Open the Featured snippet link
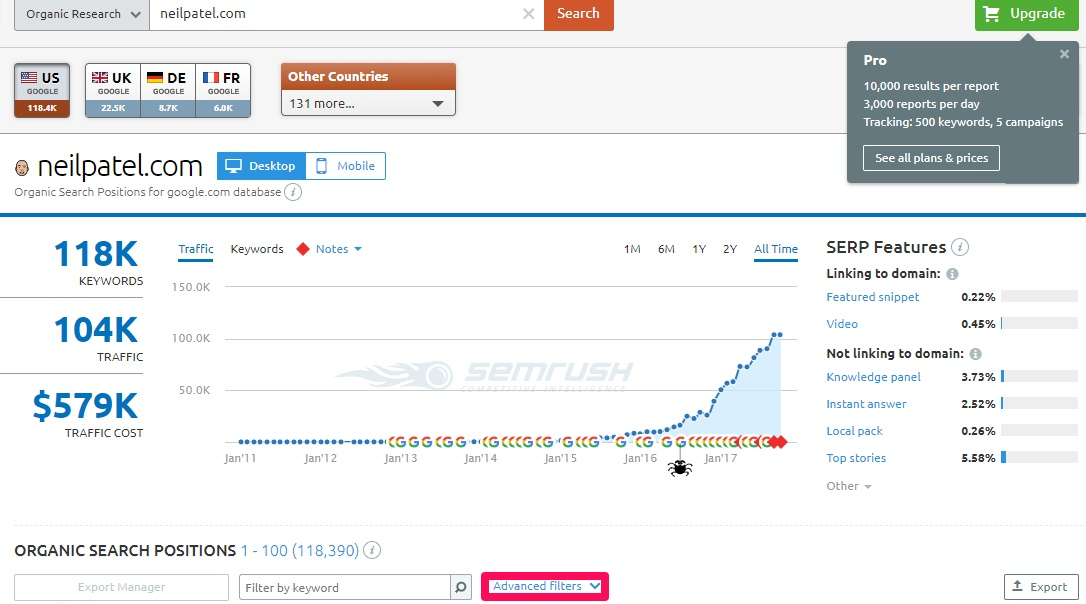Image resolution: width=1086 pixels, height=604 pixels. pyautogui.click(x=872, y=297)
